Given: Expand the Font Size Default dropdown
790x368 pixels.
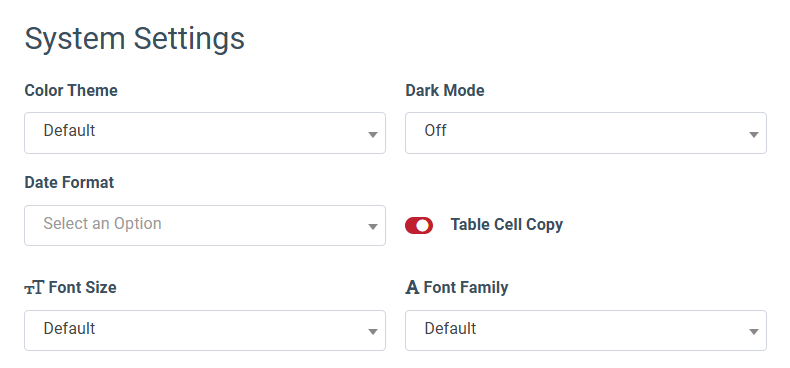Looking at the screenshot, I should tap(205, 330).
